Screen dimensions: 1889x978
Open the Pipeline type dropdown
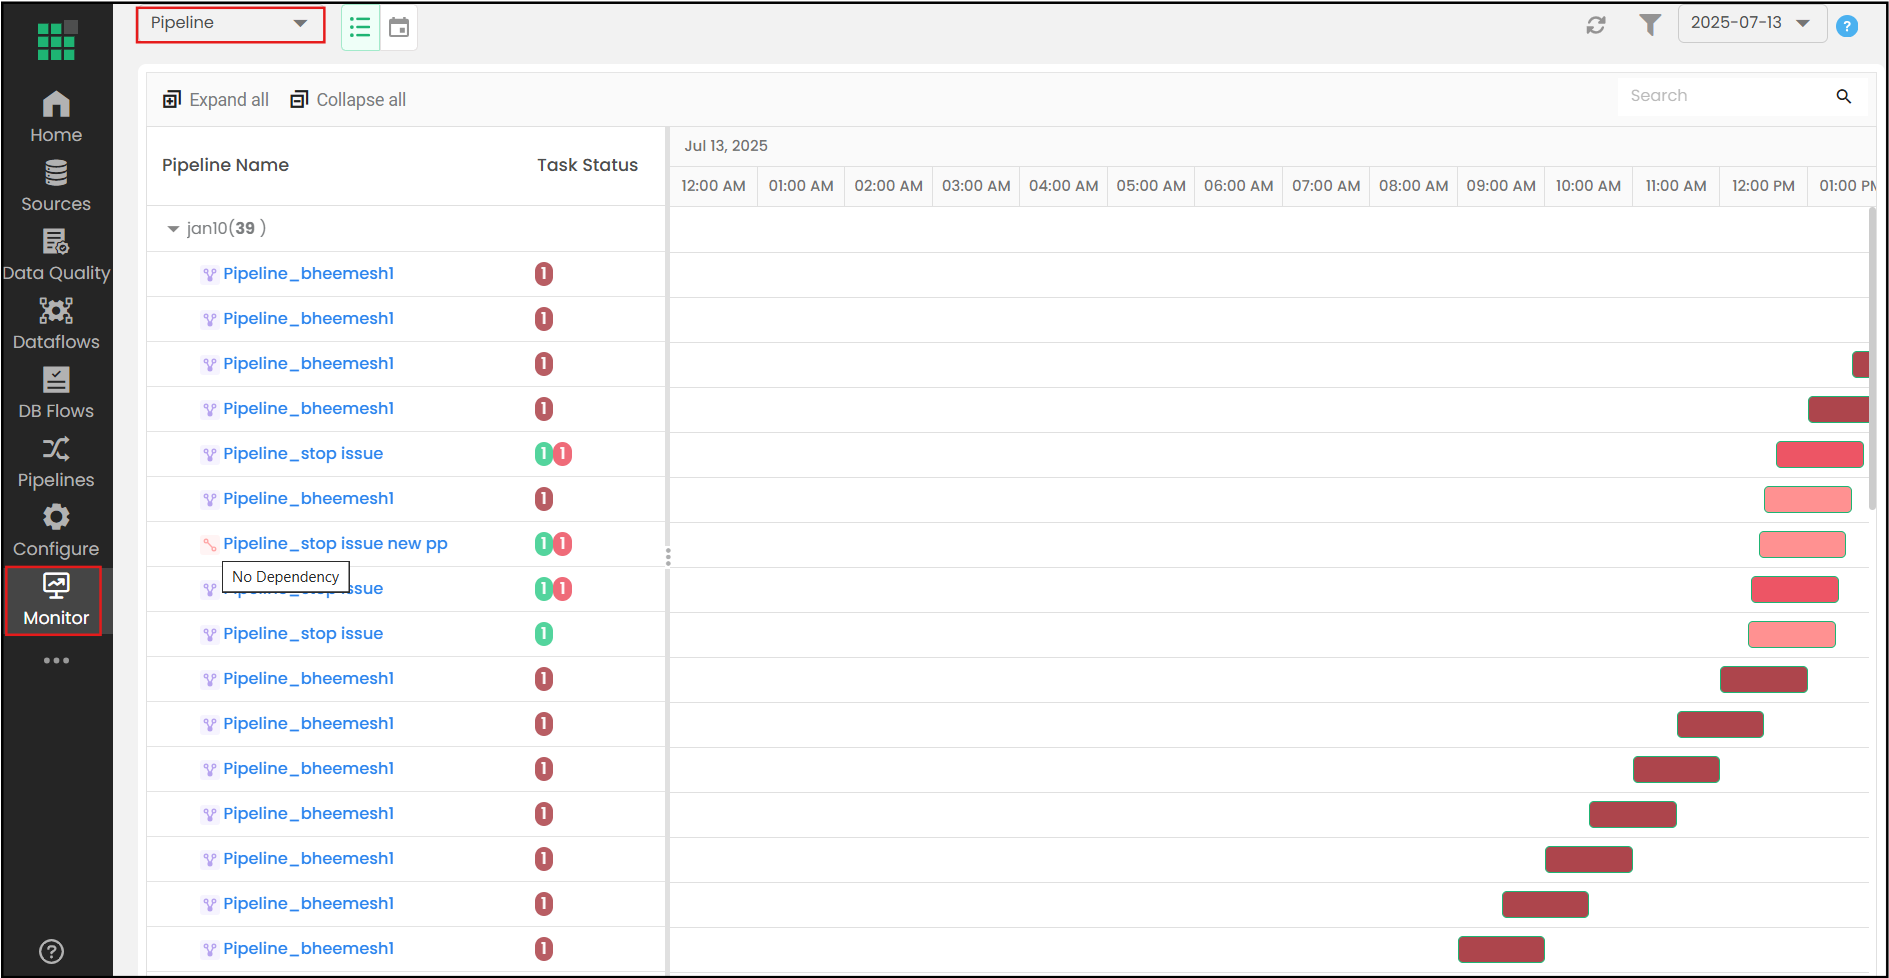tap(230, 23)
